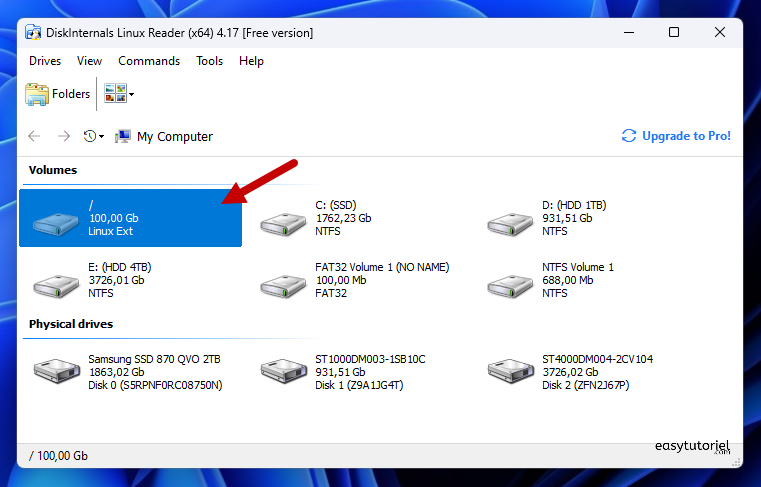
Task: Click the Forward navigation arrow
Action: pos(63,137)
